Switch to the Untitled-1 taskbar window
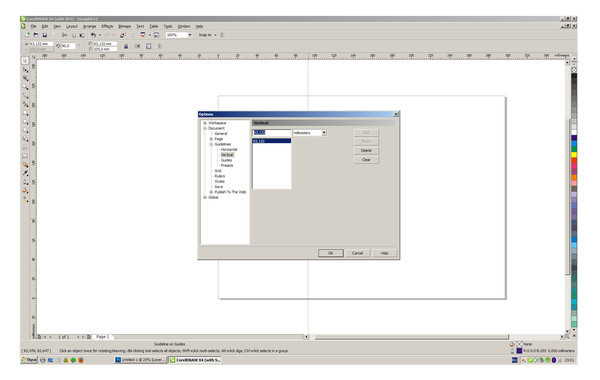 [x=140, y=360]
